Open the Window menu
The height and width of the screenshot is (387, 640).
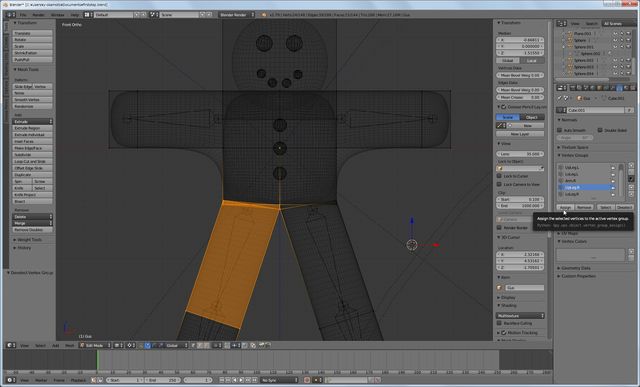(x=58, y=15)
